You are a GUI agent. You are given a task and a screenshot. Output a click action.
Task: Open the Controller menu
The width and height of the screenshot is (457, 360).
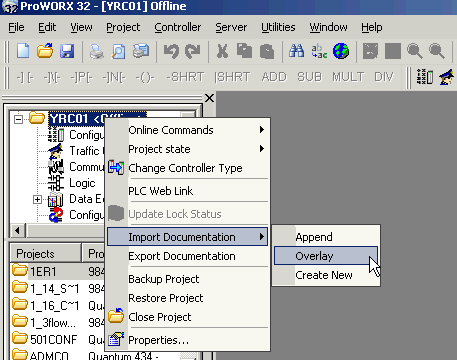pyautogui.click(x=177, y=27)
